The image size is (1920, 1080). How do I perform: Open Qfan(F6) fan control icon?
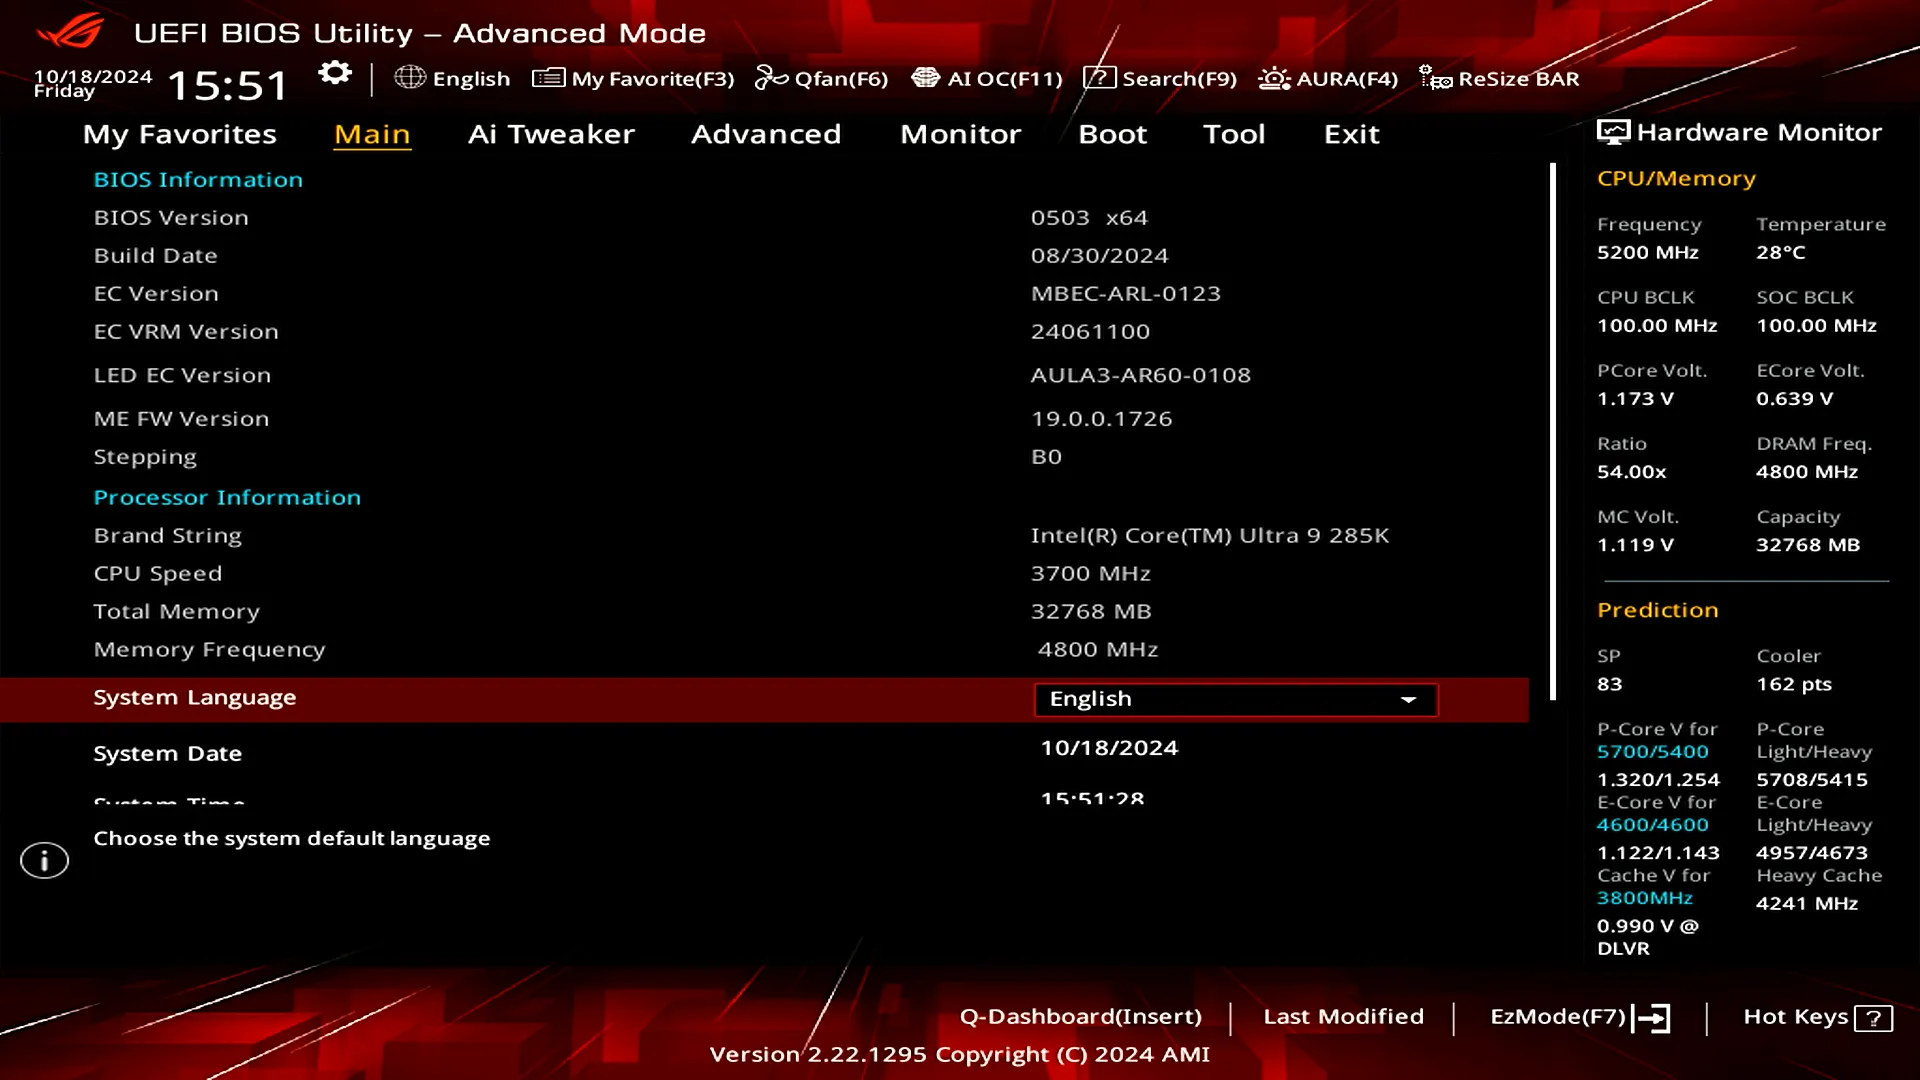tap(771, 78)
